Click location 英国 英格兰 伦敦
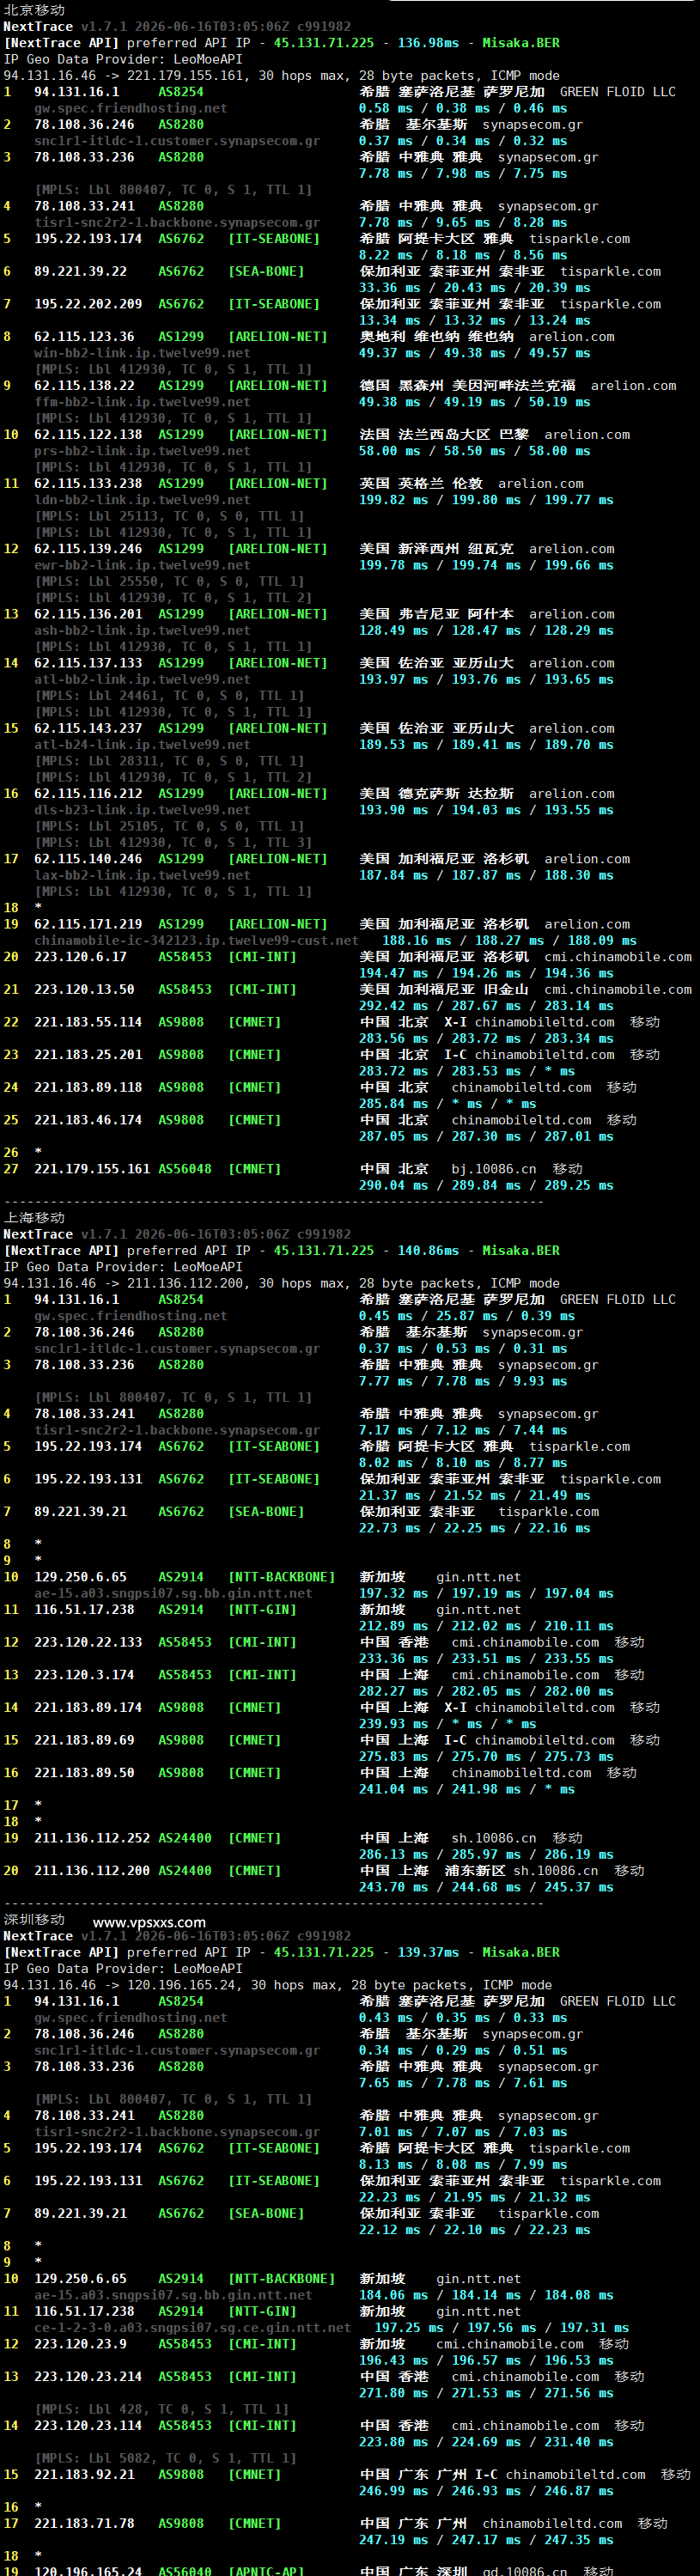Image resolution: width=700 pixels, height=2576 pixels. pos(421,484)
